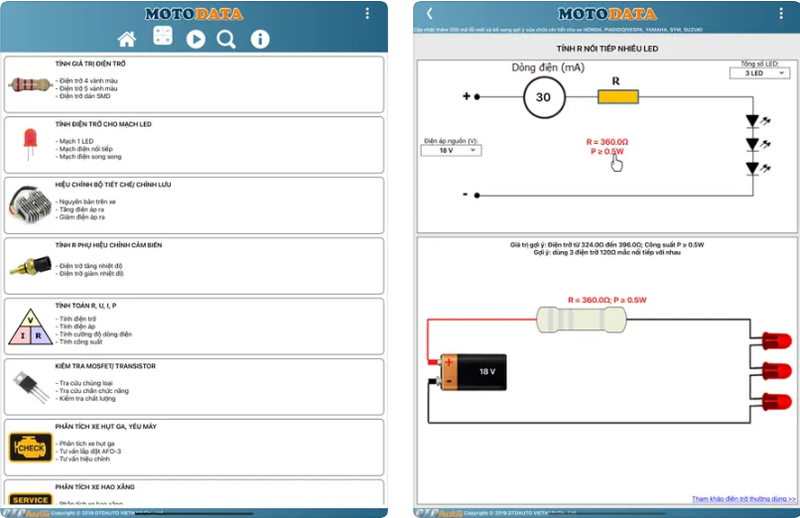Click the TÍNH R NỐI TIẾP NHIỀU LED title
The image size is (800, 518).
[x=607, y=48]
